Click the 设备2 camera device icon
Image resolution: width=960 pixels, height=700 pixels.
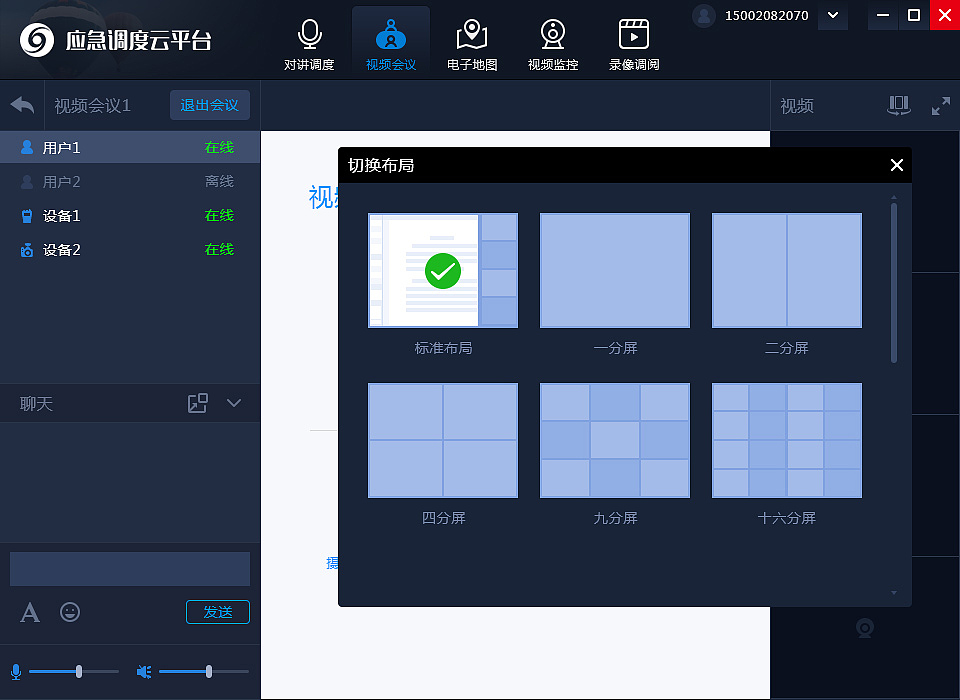(27, 250)
